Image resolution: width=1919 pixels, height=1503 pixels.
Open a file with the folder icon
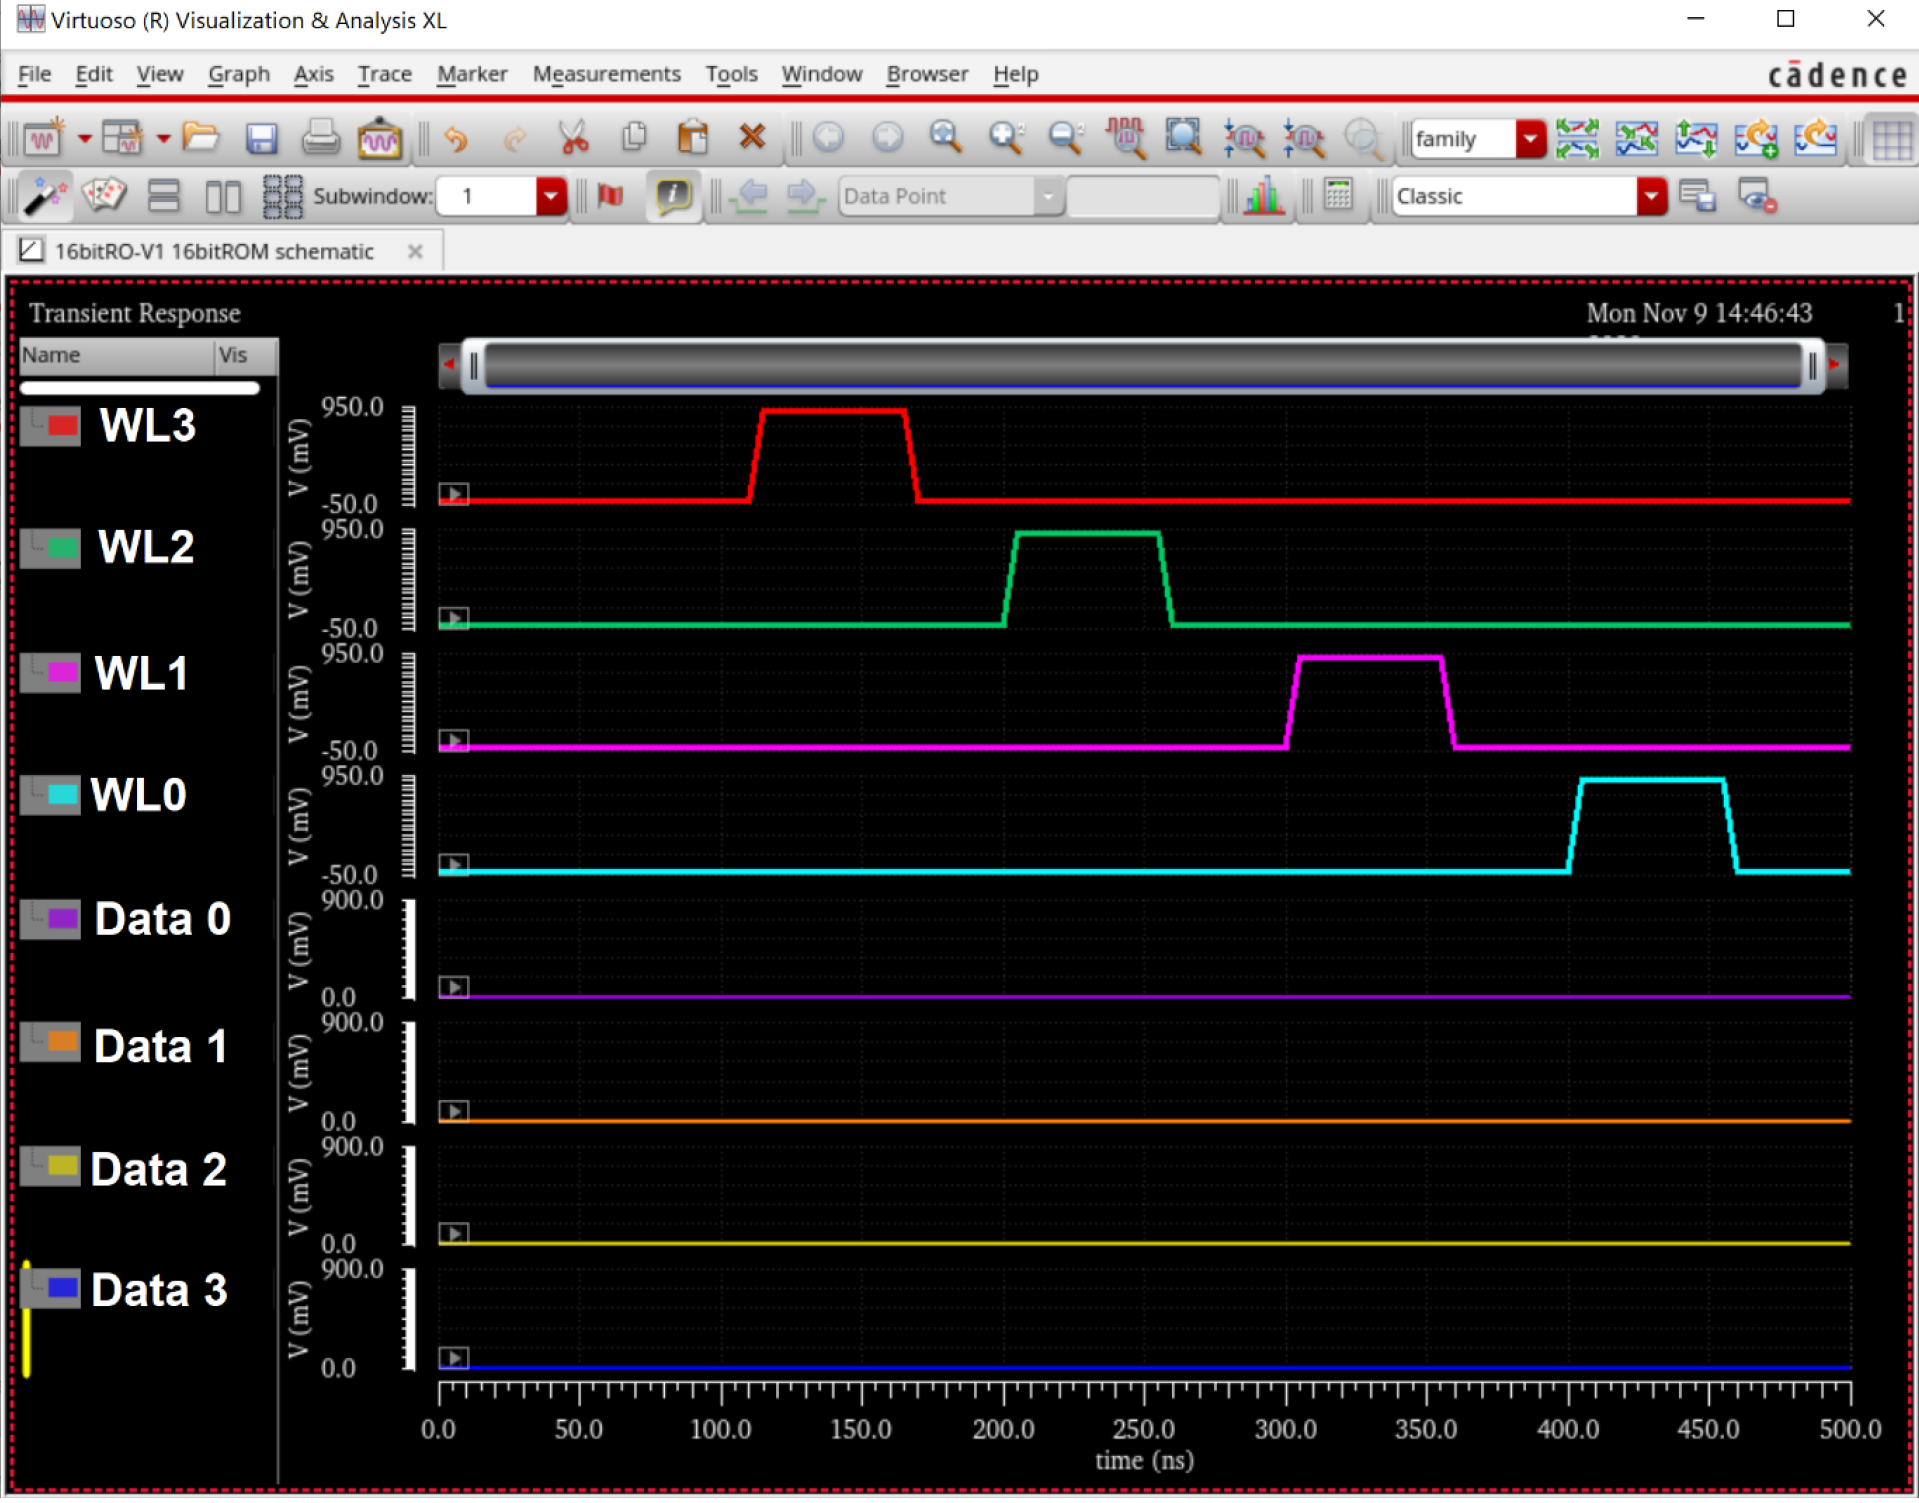tap(201, 137)
